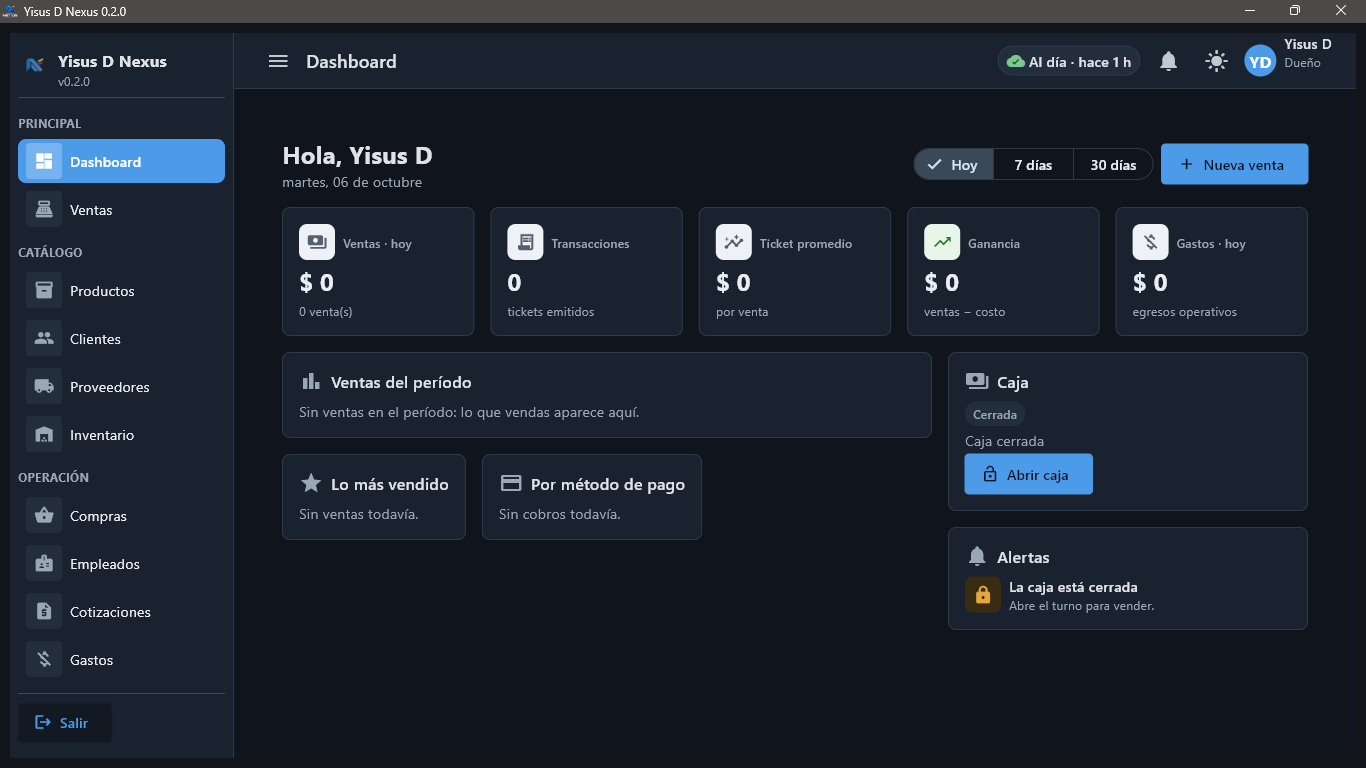Select the Hoy period filter
This screenshot has height=768, width=1366.
click(x=953, y=164)
